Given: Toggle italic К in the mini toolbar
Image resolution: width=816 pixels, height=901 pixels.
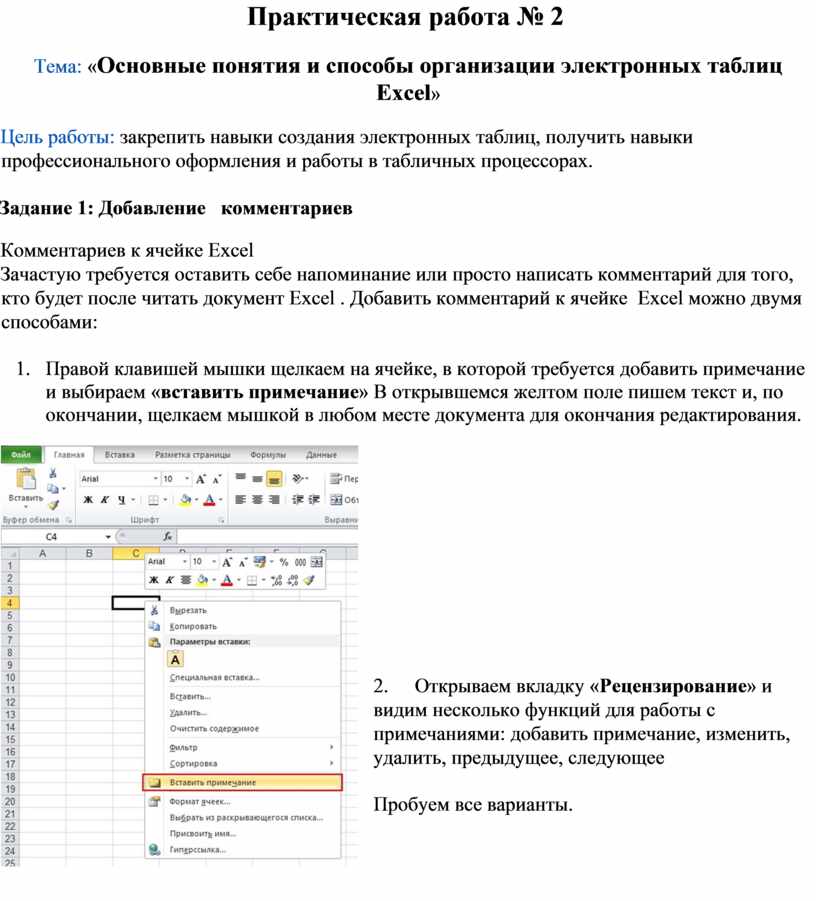Looking at the screenshot, I should [170, 580].
